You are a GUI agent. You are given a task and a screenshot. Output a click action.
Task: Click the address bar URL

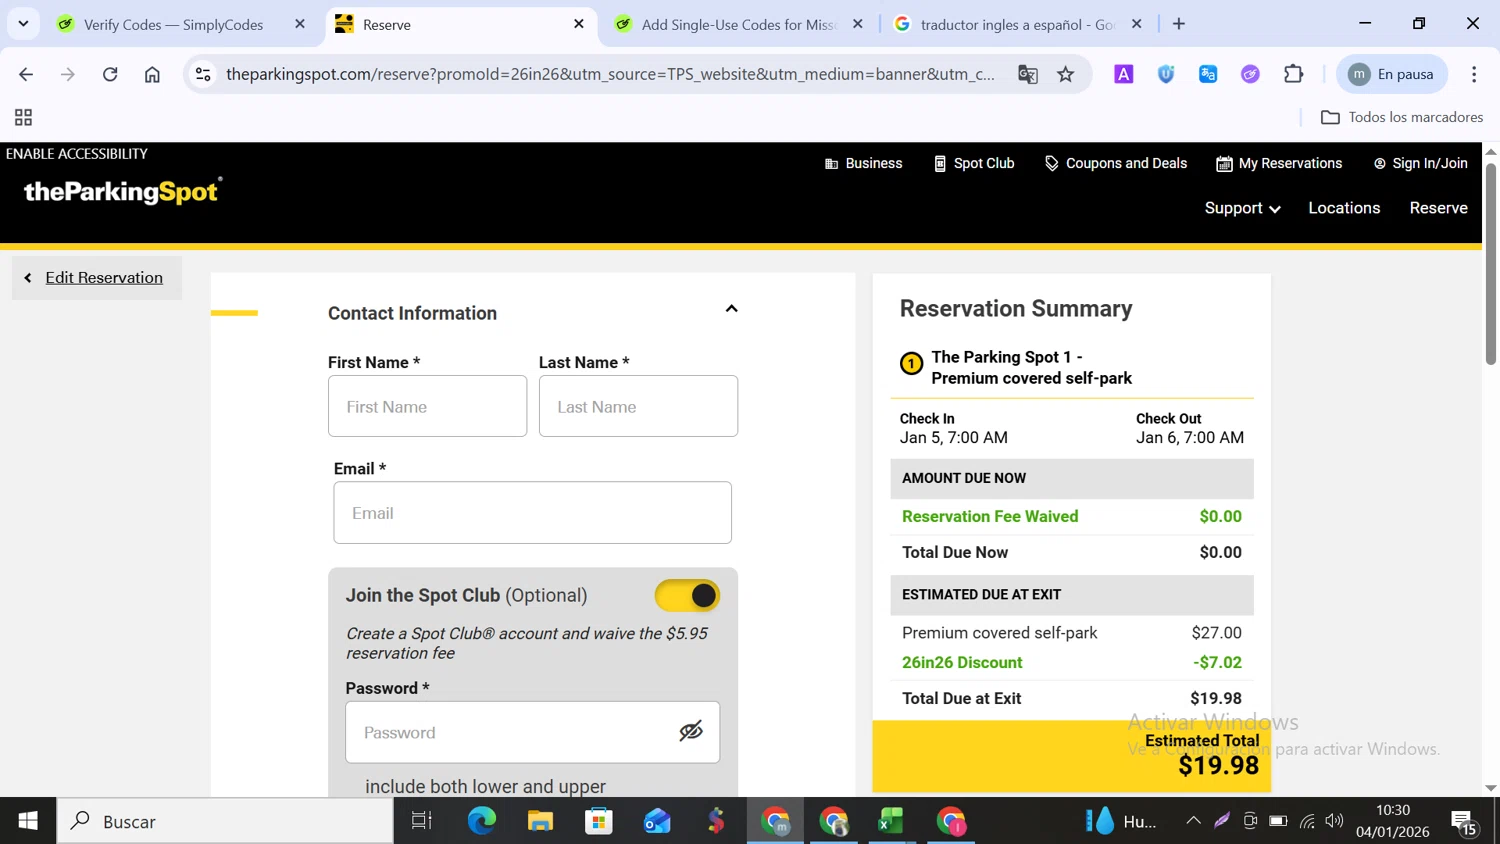coord(610,74)
